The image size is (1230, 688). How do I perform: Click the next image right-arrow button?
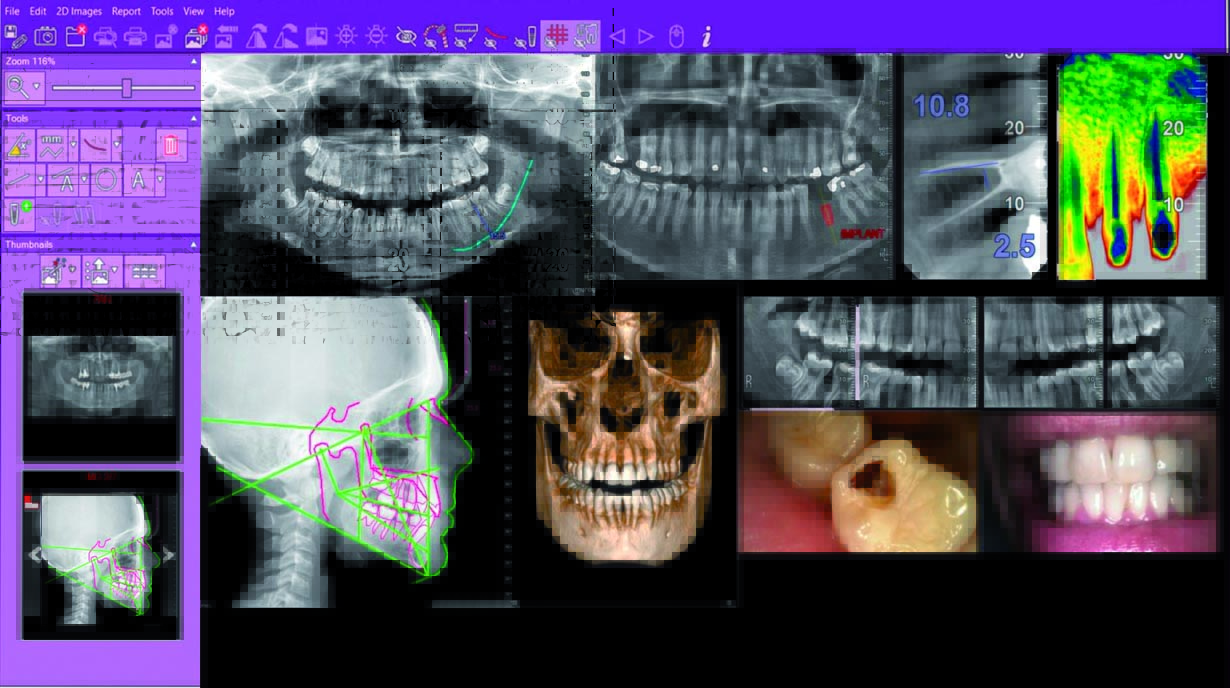[x=646, y=37]
